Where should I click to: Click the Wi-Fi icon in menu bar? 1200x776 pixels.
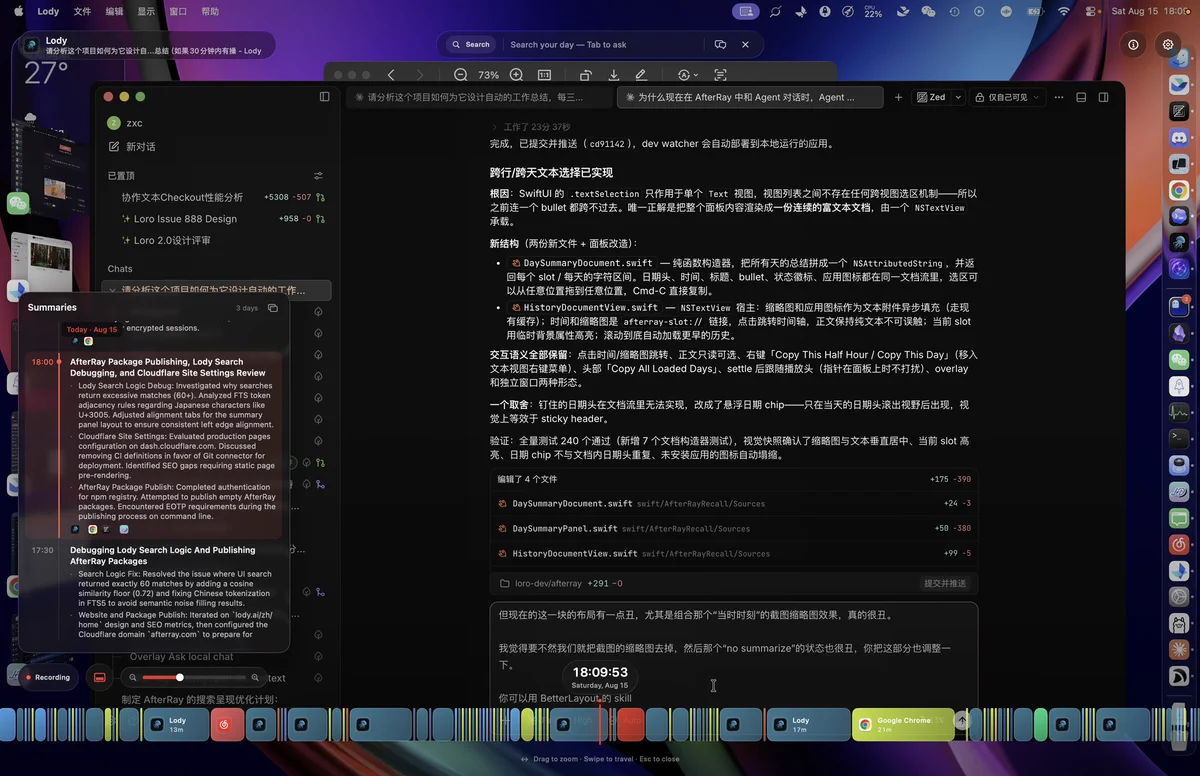[1064, 12]
